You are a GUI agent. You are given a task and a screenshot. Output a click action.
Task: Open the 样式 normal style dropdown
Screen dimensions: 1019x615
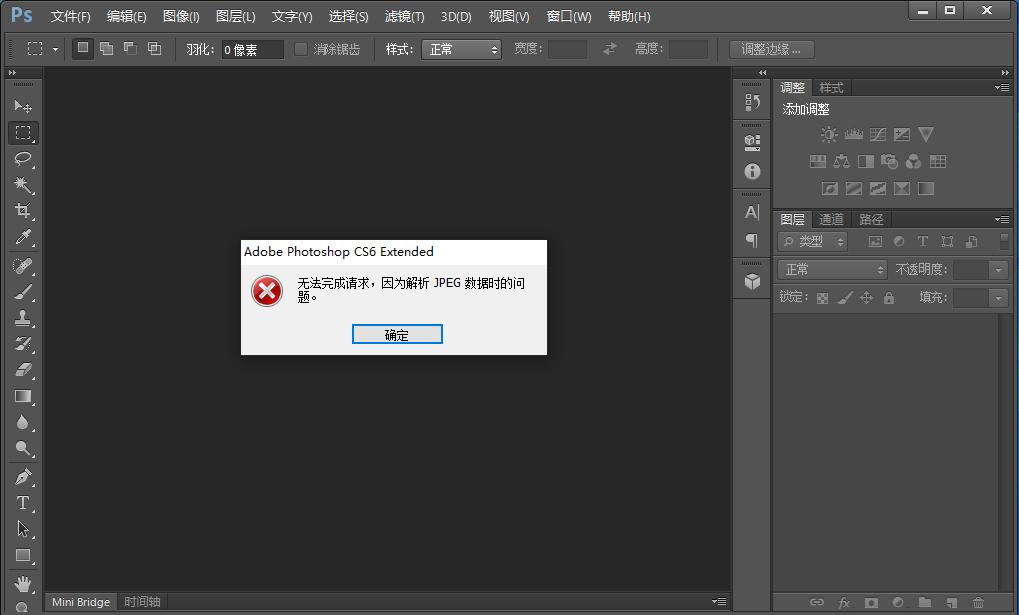(461, 48)
